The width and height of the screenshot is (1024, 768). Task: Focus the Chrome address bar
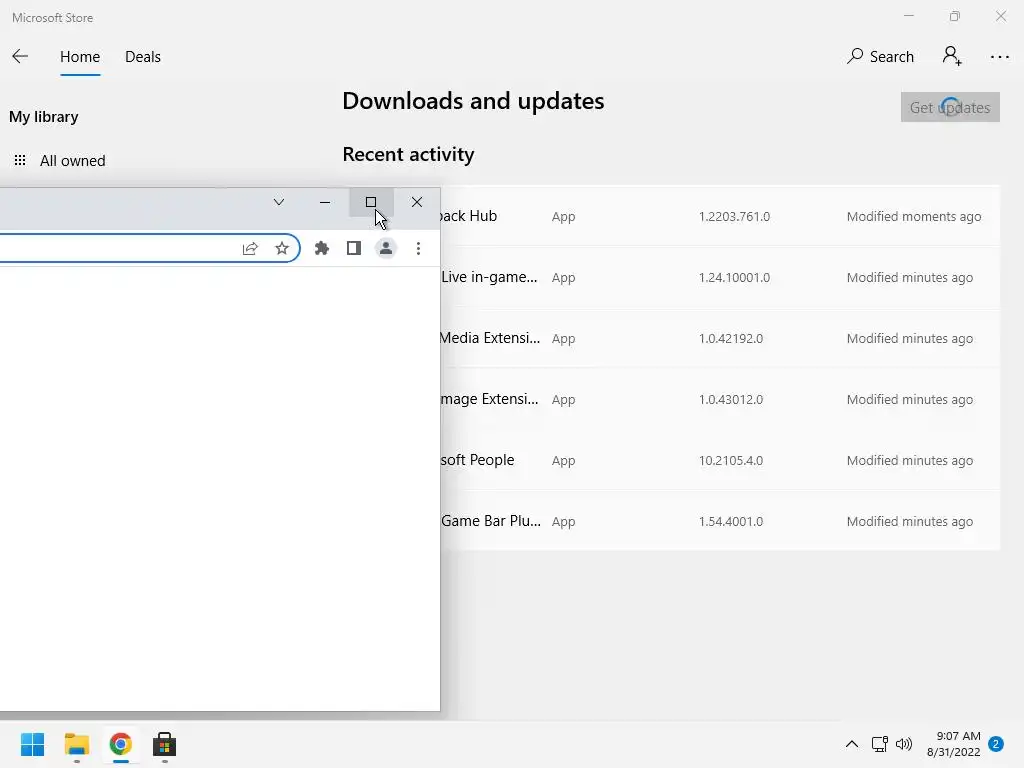pyautogui.click(x=150, y=248)
